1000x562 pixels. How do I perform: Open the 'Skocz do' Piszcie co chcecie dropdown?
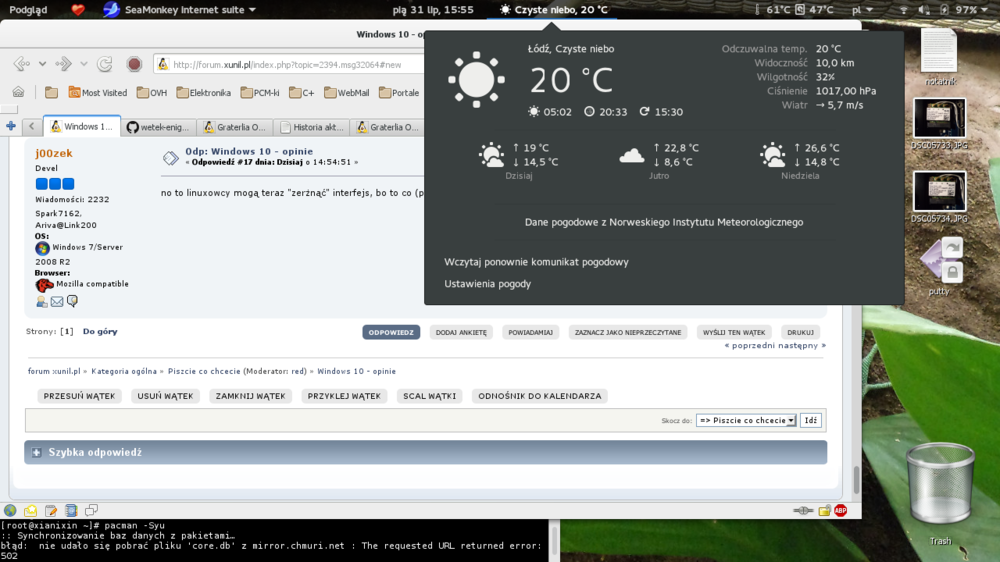746,420
